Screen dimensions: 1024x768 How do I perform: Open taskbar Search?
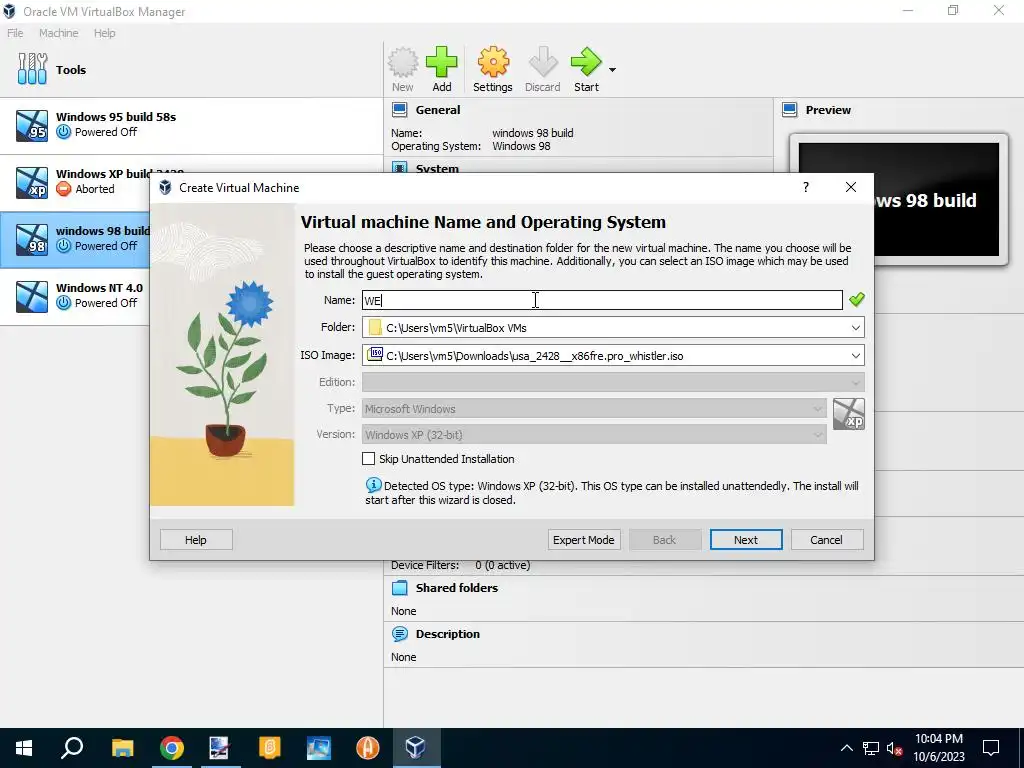coord(72,748)
